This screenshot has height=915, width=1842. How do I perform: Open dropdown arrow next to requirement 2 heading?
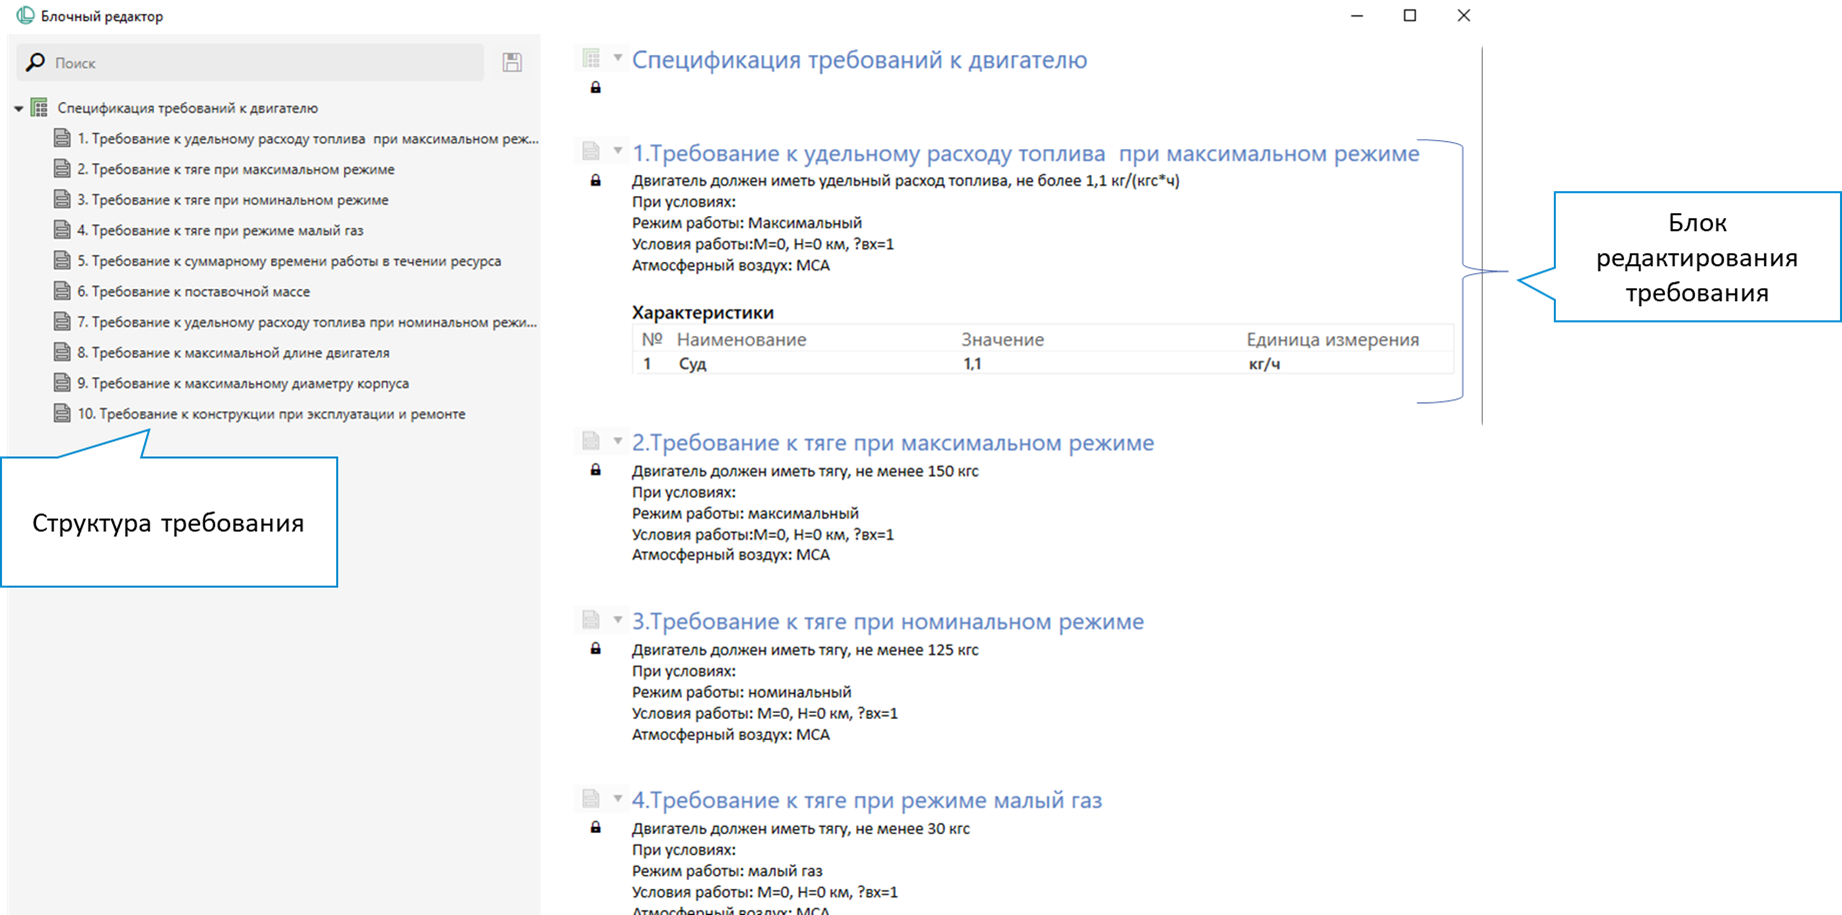(x=618, y=441)
